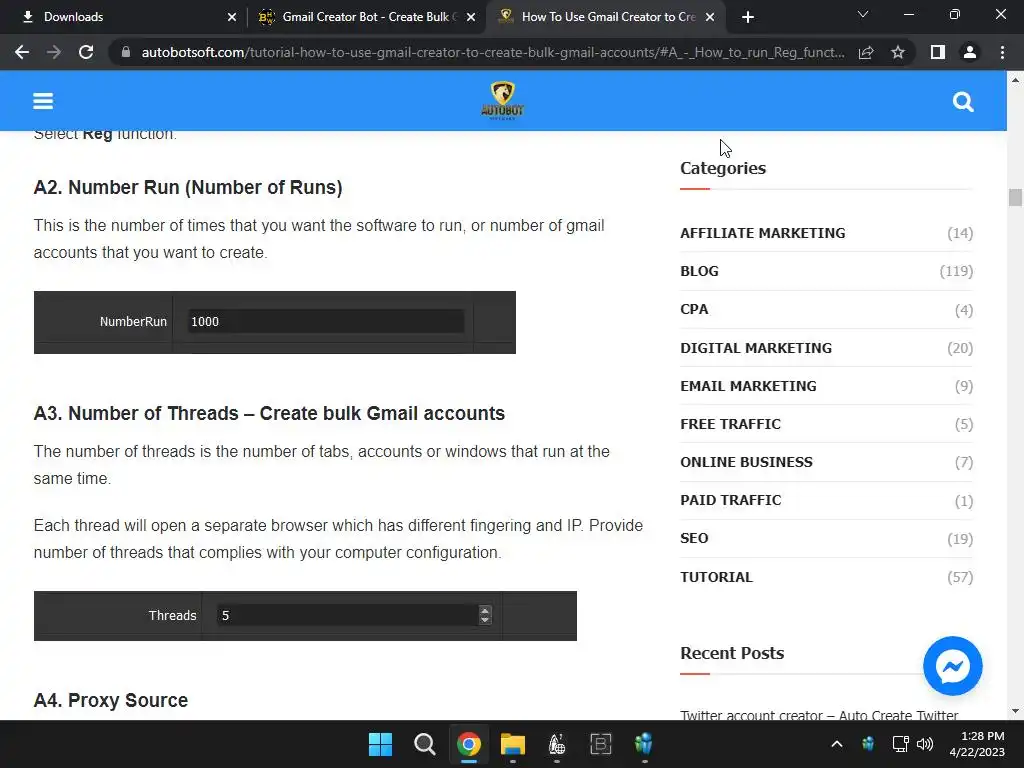Go back to previous page
This screenshot has width=1024, height=768.
click(x=22, y=52)
